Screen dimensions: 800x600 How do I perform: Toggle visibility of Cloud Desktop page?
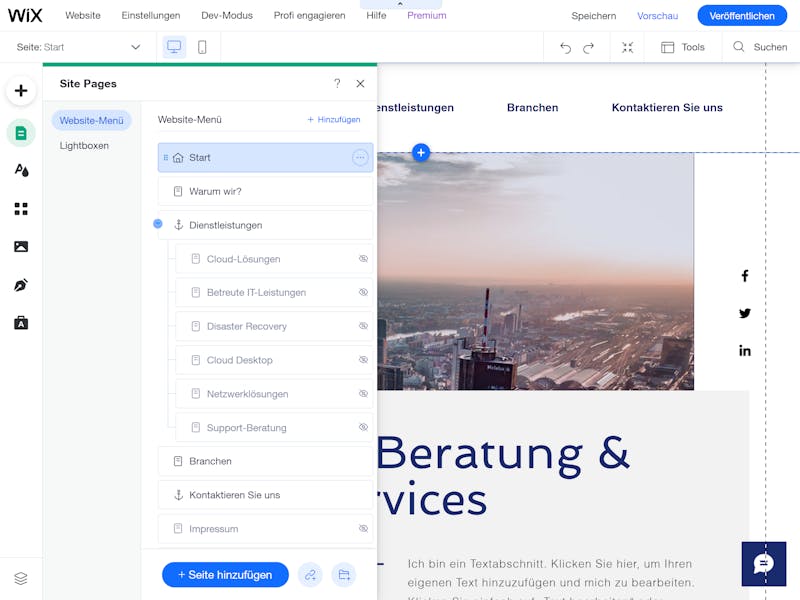(363, 360)
